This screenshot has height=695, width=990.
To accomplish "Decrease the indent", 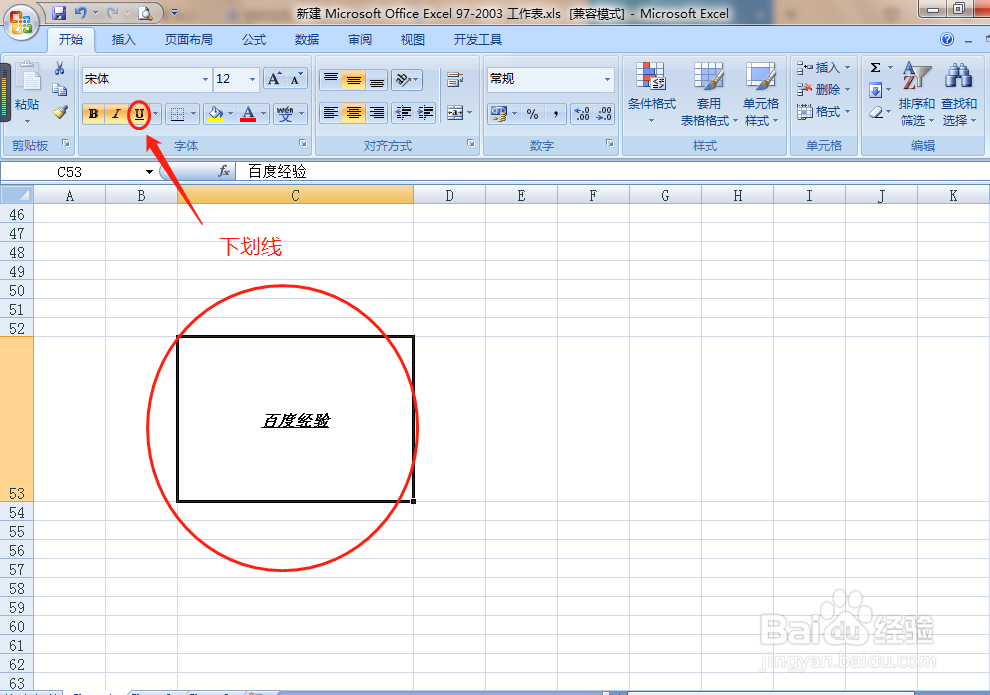I will coord(403,113).
